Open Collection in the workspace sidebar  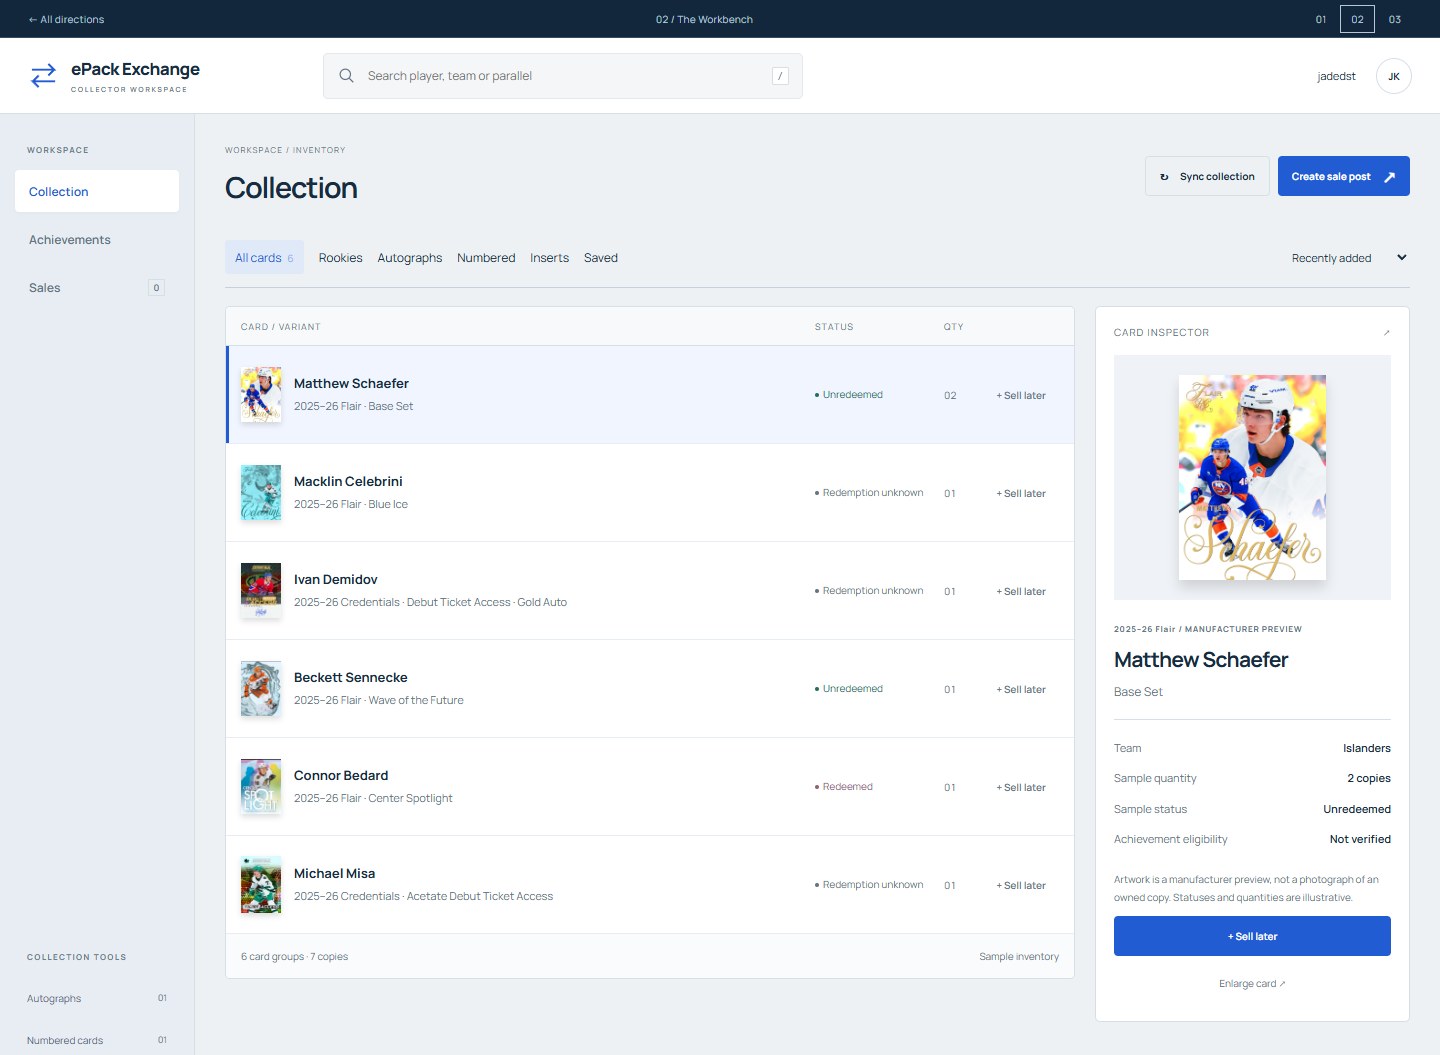97,191
